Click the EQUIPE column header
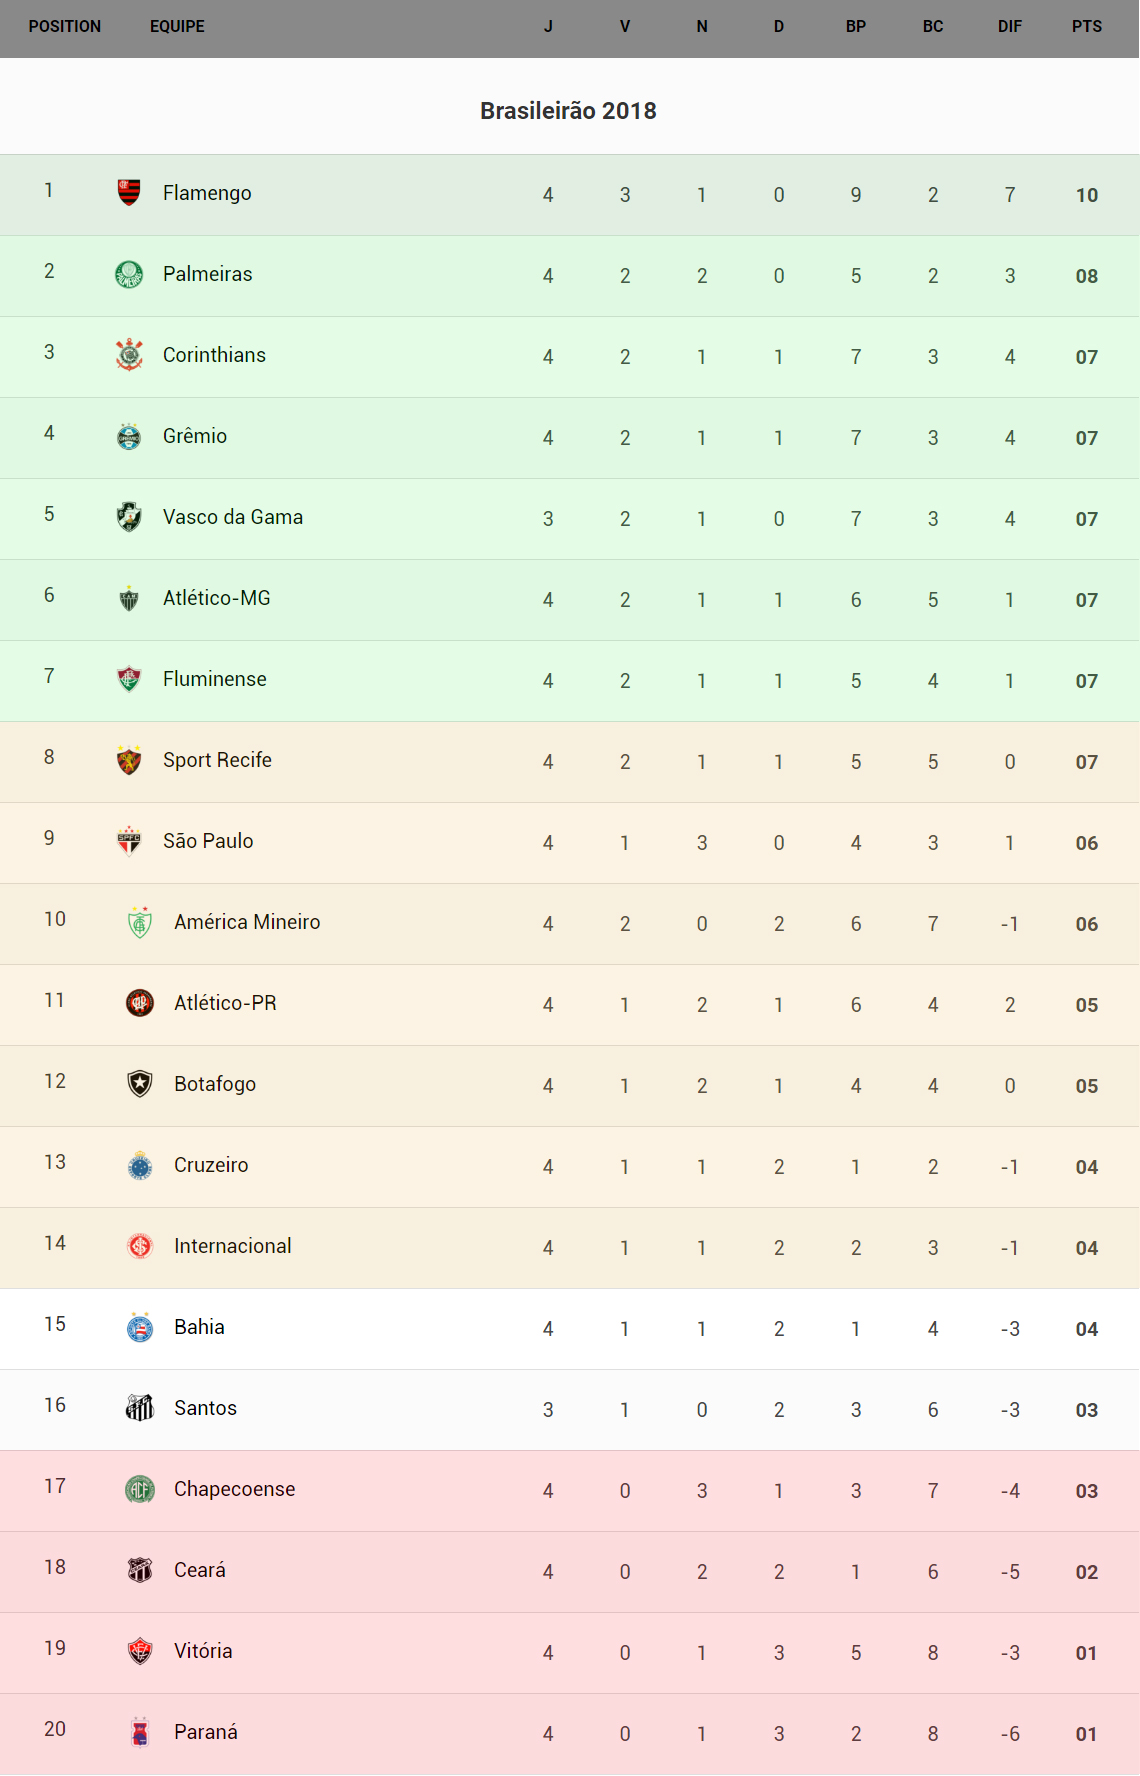The height and width of the screenshot is (1776, 1140). tap(177, 27)
